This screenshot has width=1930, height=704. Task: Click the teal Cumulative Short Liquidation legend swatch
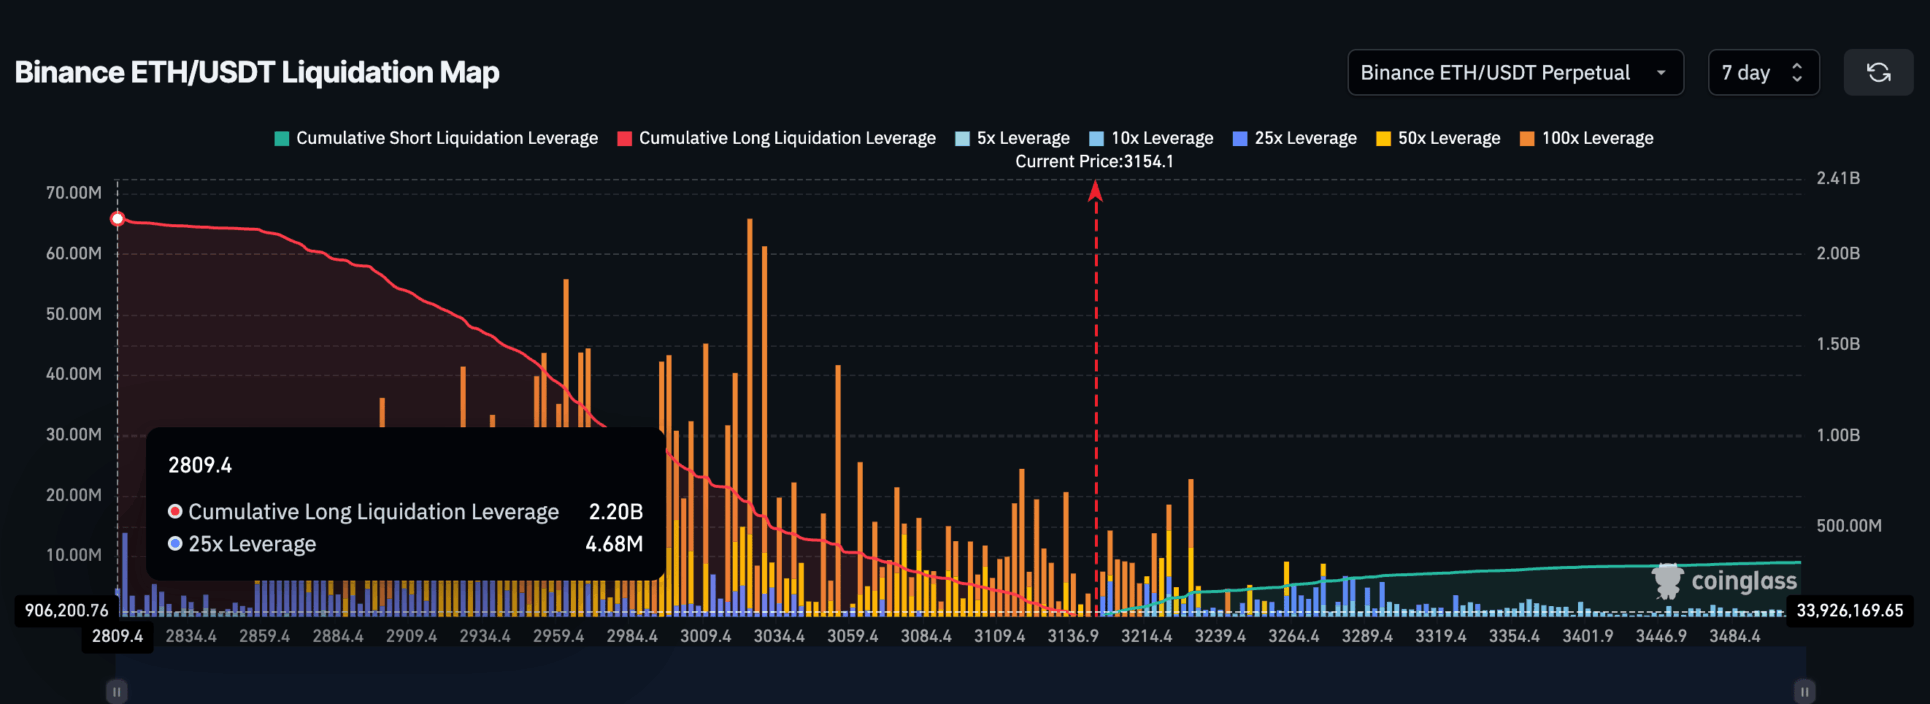click(282, 139)
